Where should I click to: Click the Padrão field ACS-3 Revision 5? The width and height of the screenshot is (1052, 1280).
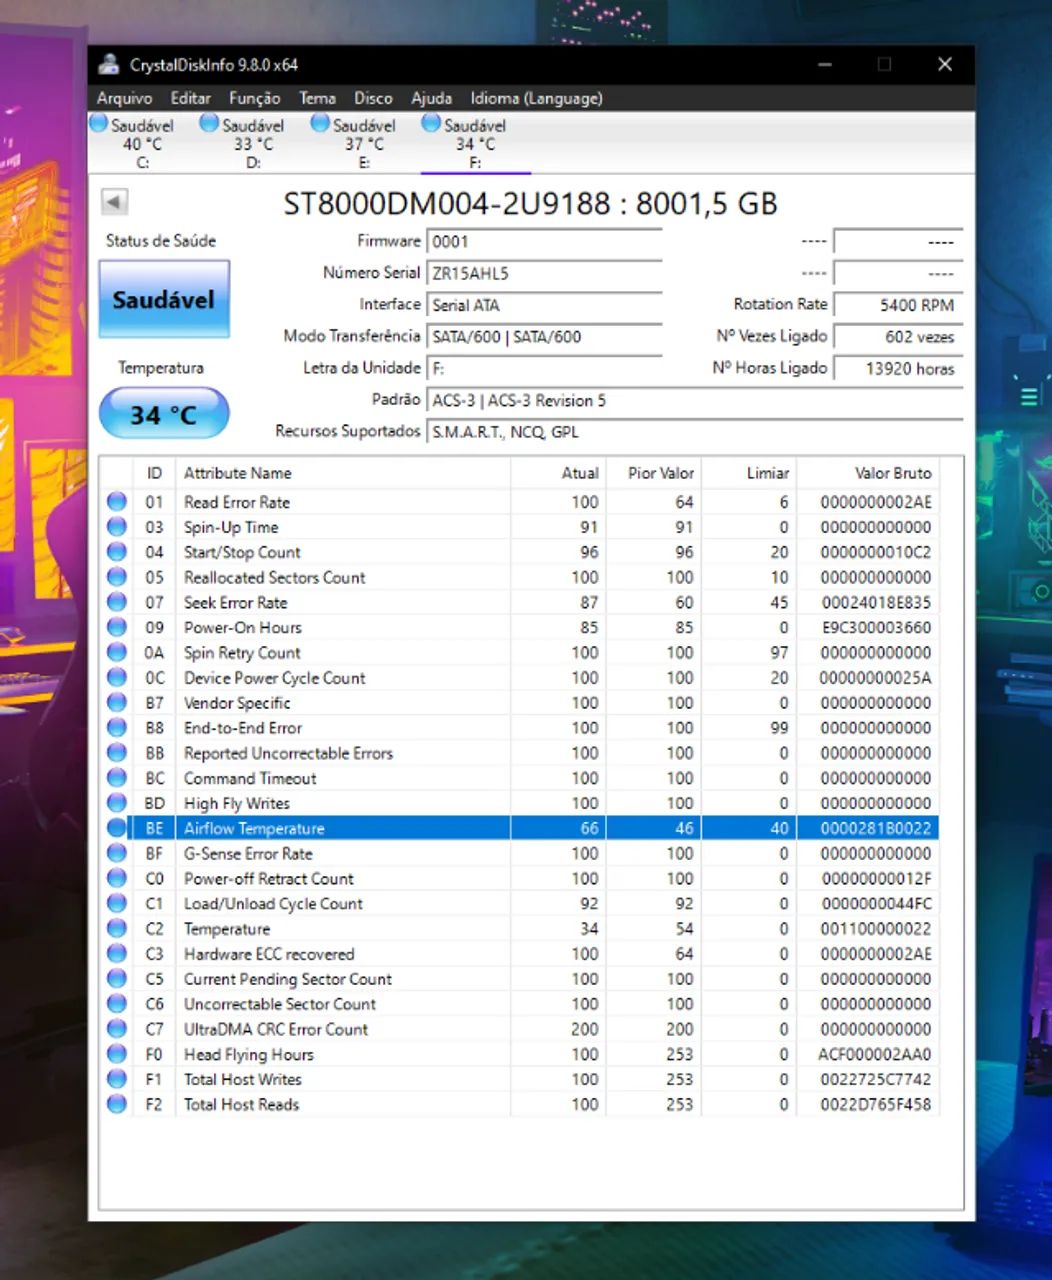click(x=694, y=401)
